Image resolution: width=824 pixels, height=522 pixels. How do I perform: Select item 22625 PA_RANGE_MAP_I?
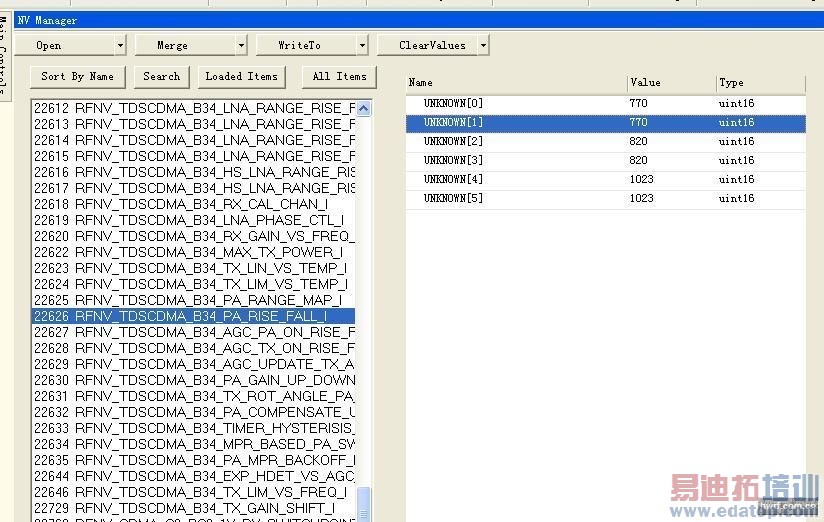pyautogui.click(x=194, y=300)
